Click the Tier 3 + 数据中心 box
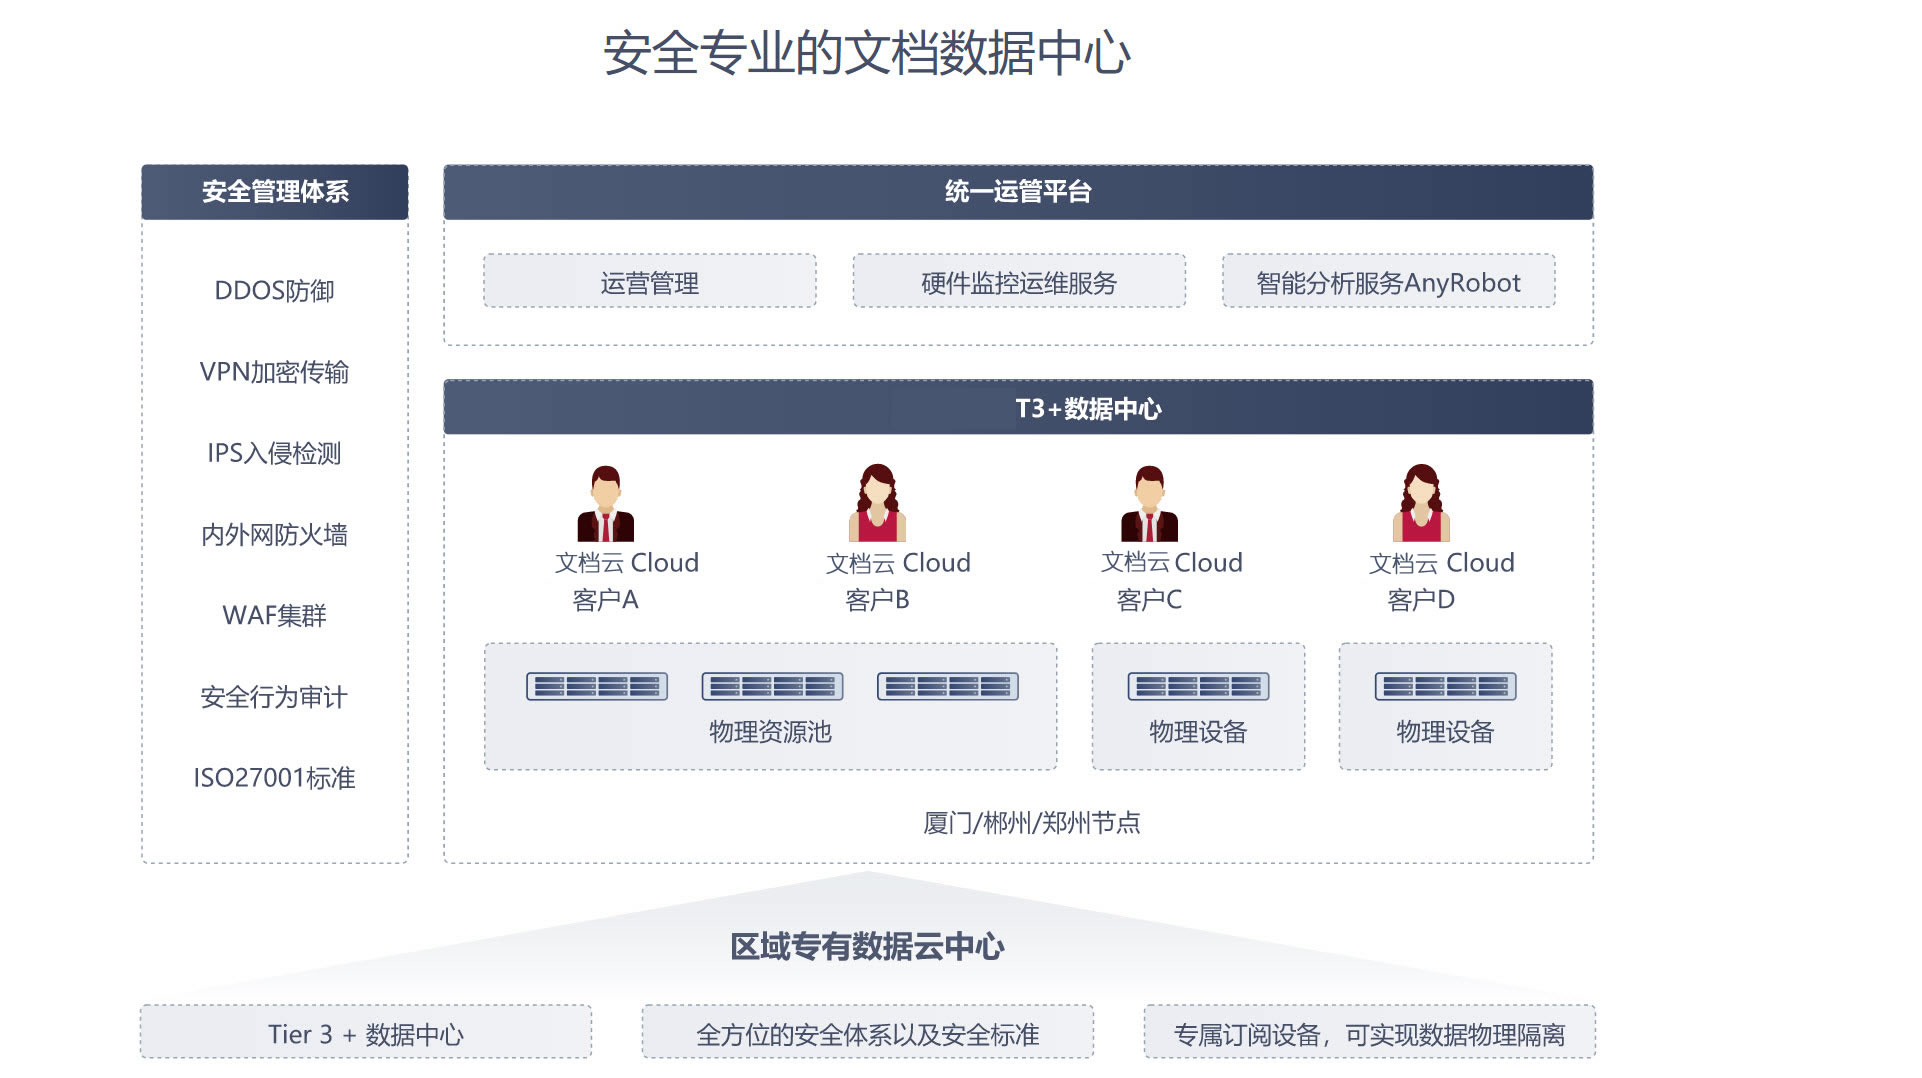This screenshot has width=1922, height=1078. point(366,1034)
